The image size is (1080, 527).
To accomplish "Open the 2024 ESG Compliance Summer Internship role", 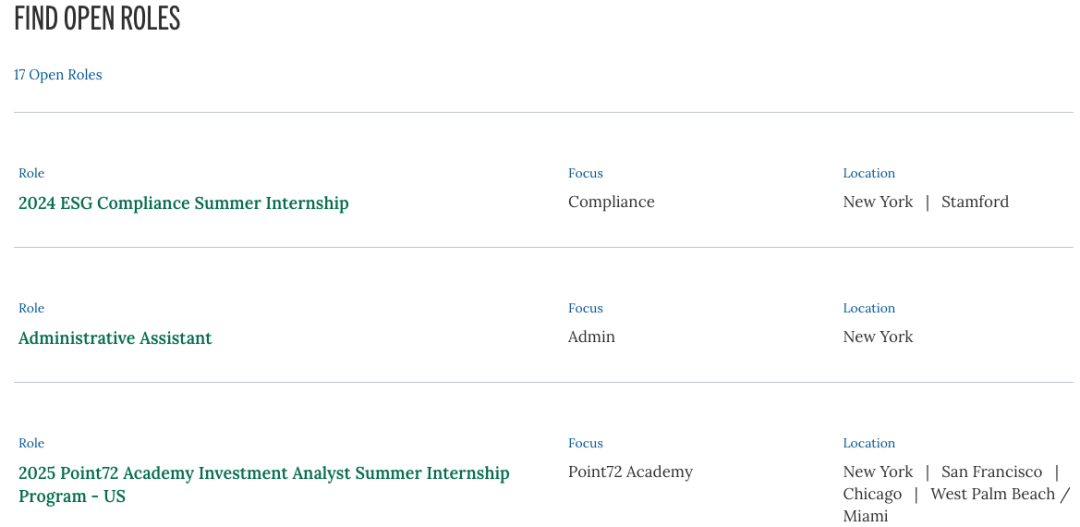I will click(x=183, y=203).
